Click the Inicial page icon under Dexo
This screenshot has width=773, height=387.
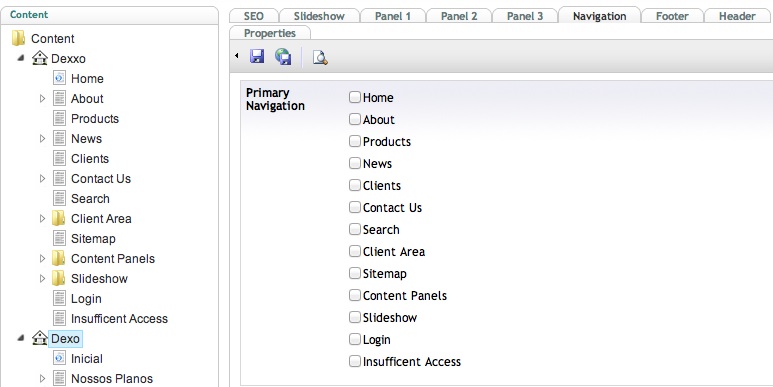[60, 358]
